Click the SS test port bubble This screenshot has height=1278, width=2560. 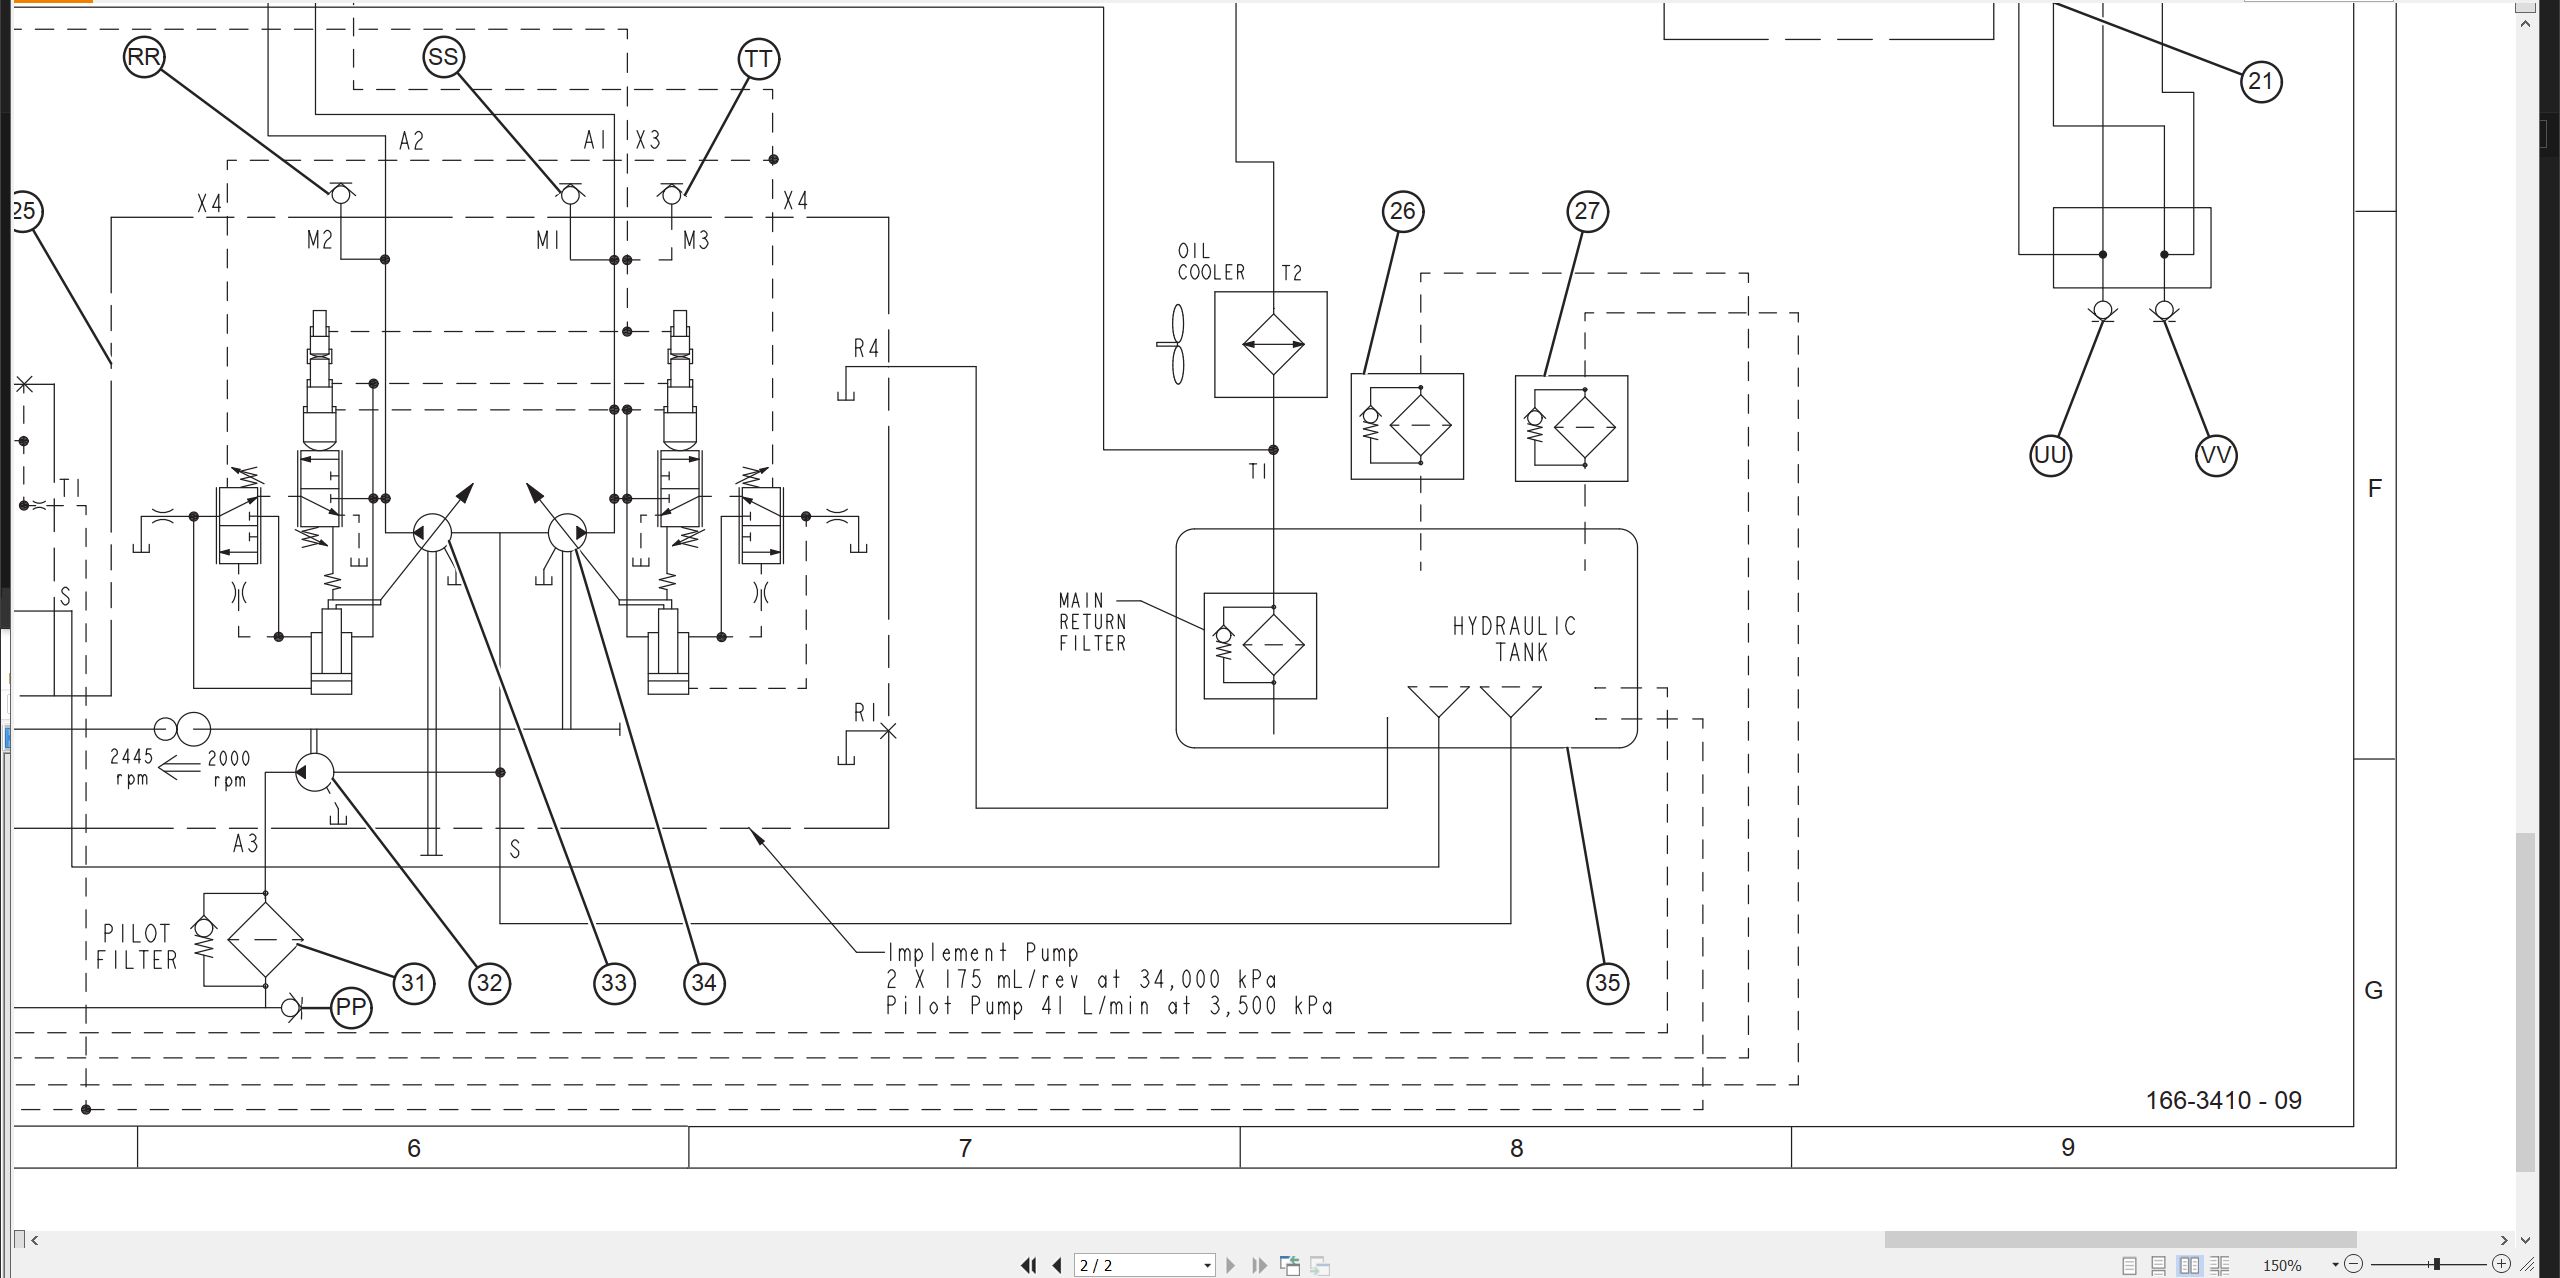click(x=443, y=57)
